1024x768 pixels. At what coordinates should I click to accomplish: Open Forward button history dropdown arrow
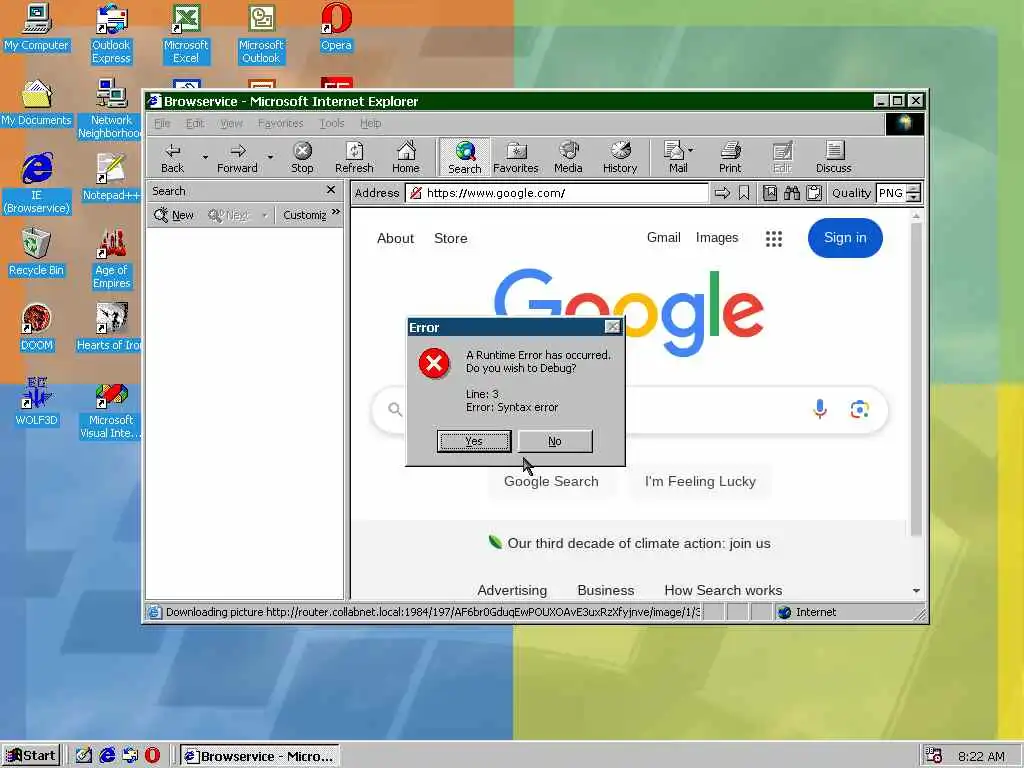point(270,157)
